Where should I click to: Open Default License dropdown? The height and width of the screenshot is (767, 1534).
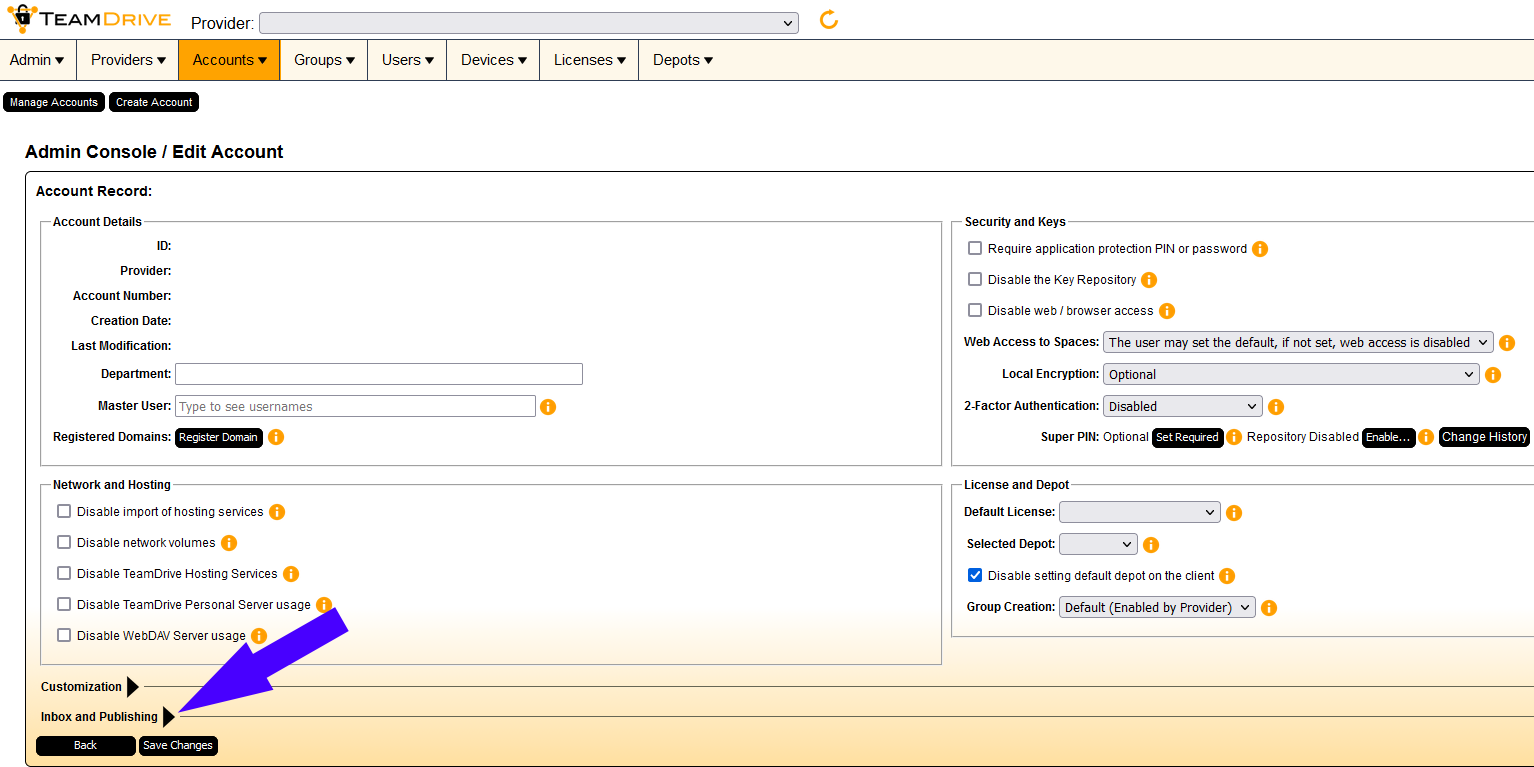click(1140, 512)
